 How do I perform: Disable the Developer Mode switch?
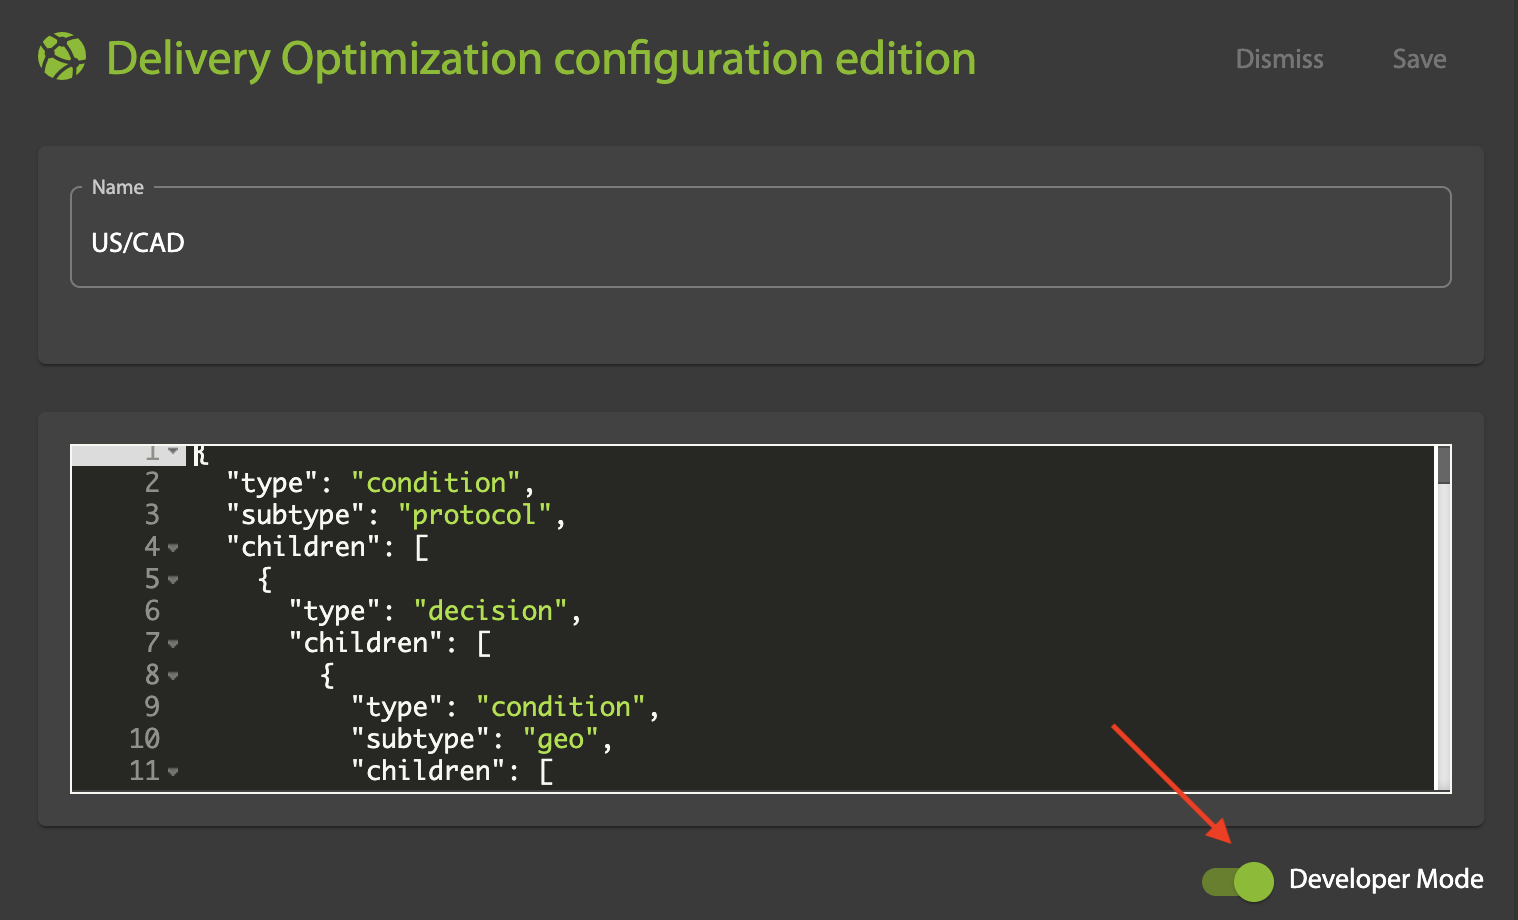(1238, 881)
